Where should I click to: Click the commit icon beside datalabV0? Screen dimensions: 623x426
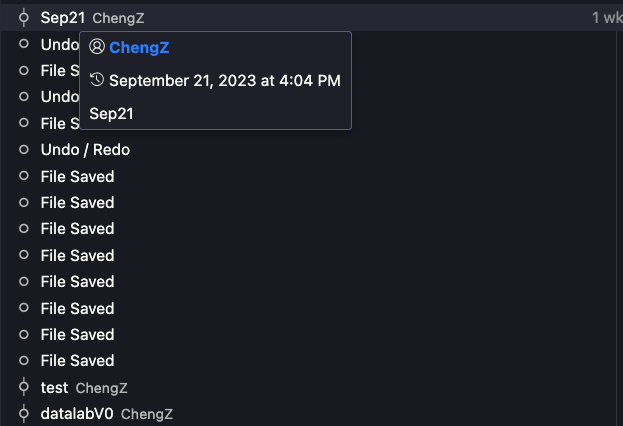(x=24, y=414)
